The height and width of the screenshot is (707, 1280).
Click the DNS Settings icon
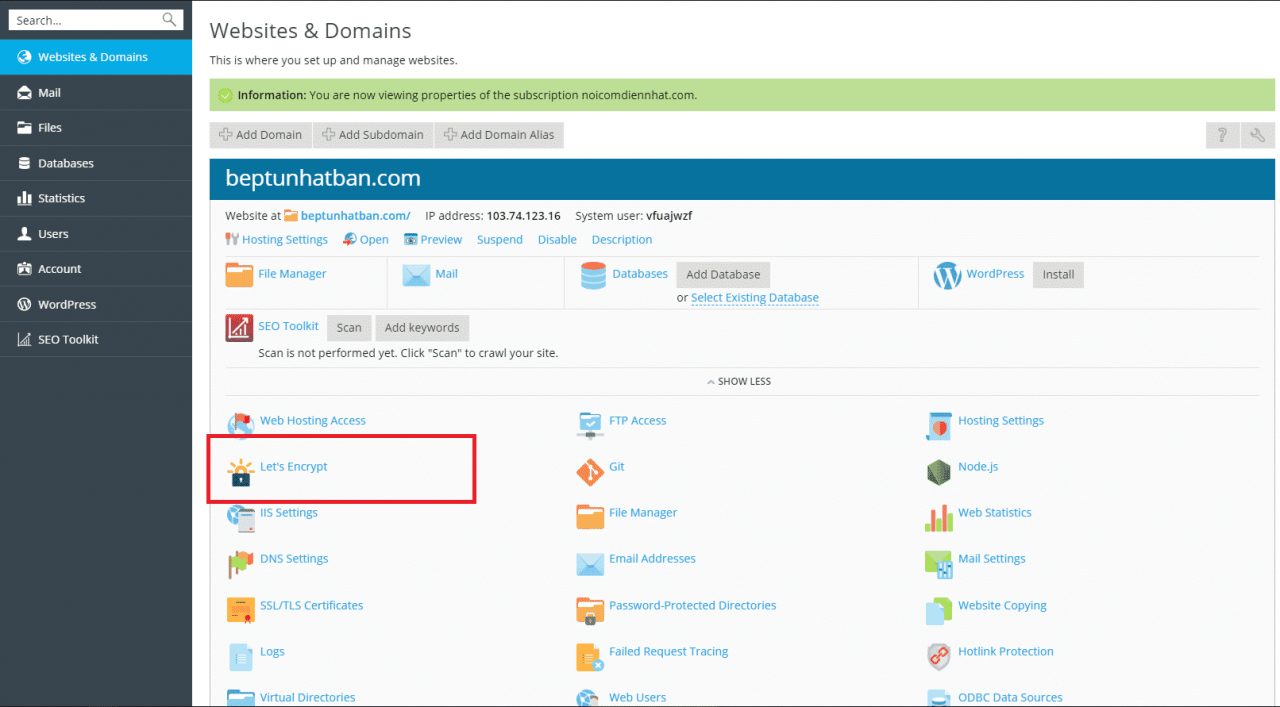click(x=240, y=564)
